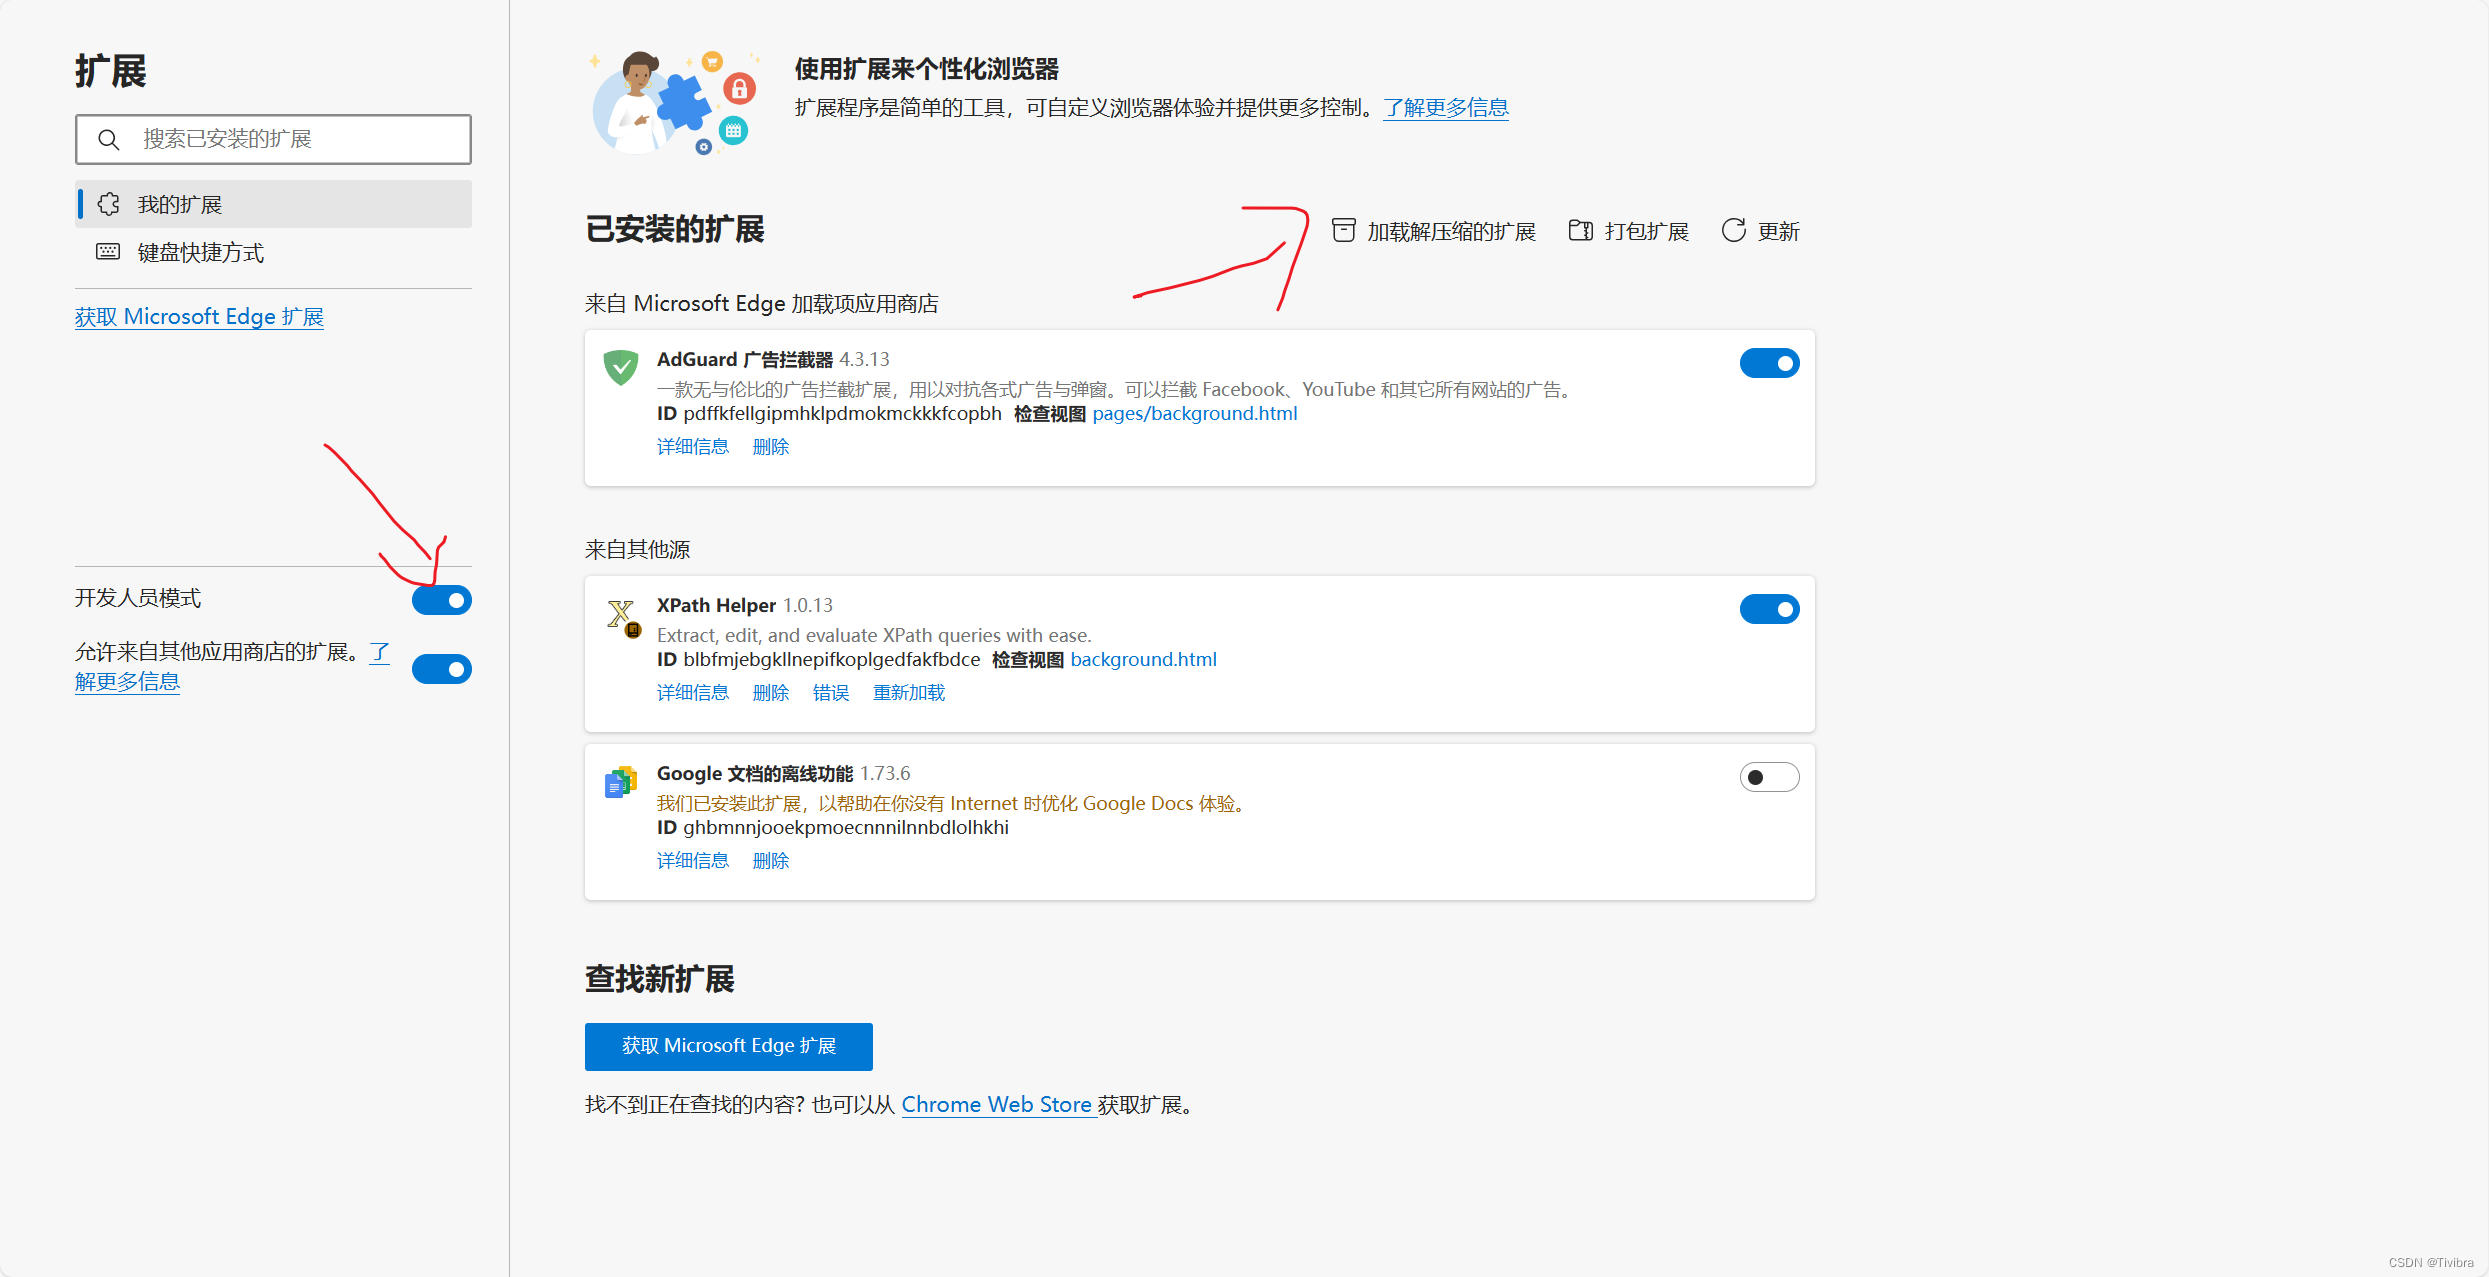Click the search installed extensions field

point(290,139)
